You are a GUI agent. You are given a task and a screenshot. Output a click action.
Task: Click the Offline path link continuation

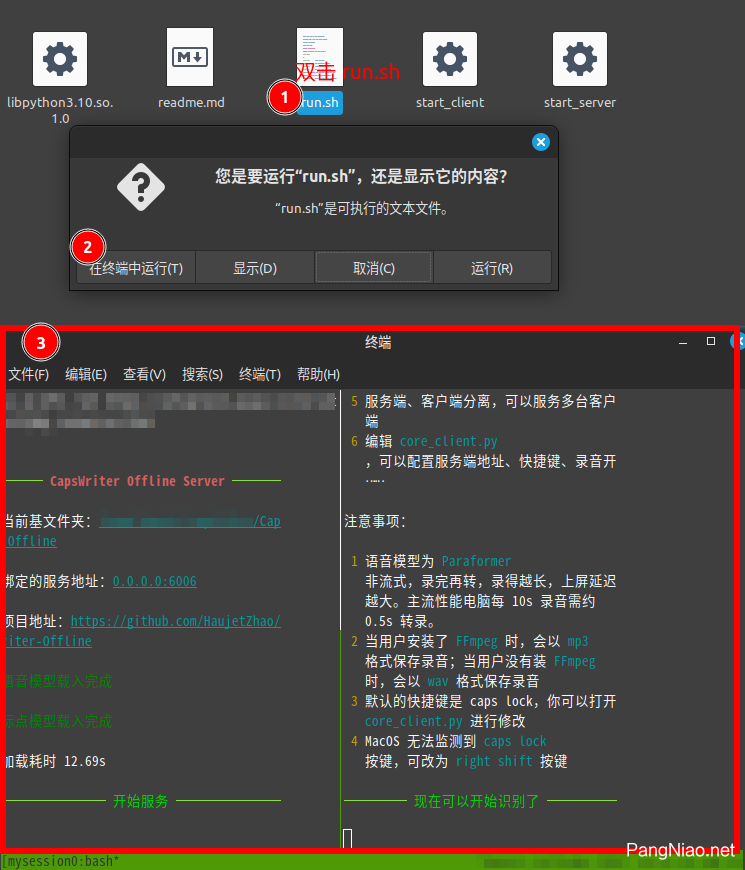point(32,541)
